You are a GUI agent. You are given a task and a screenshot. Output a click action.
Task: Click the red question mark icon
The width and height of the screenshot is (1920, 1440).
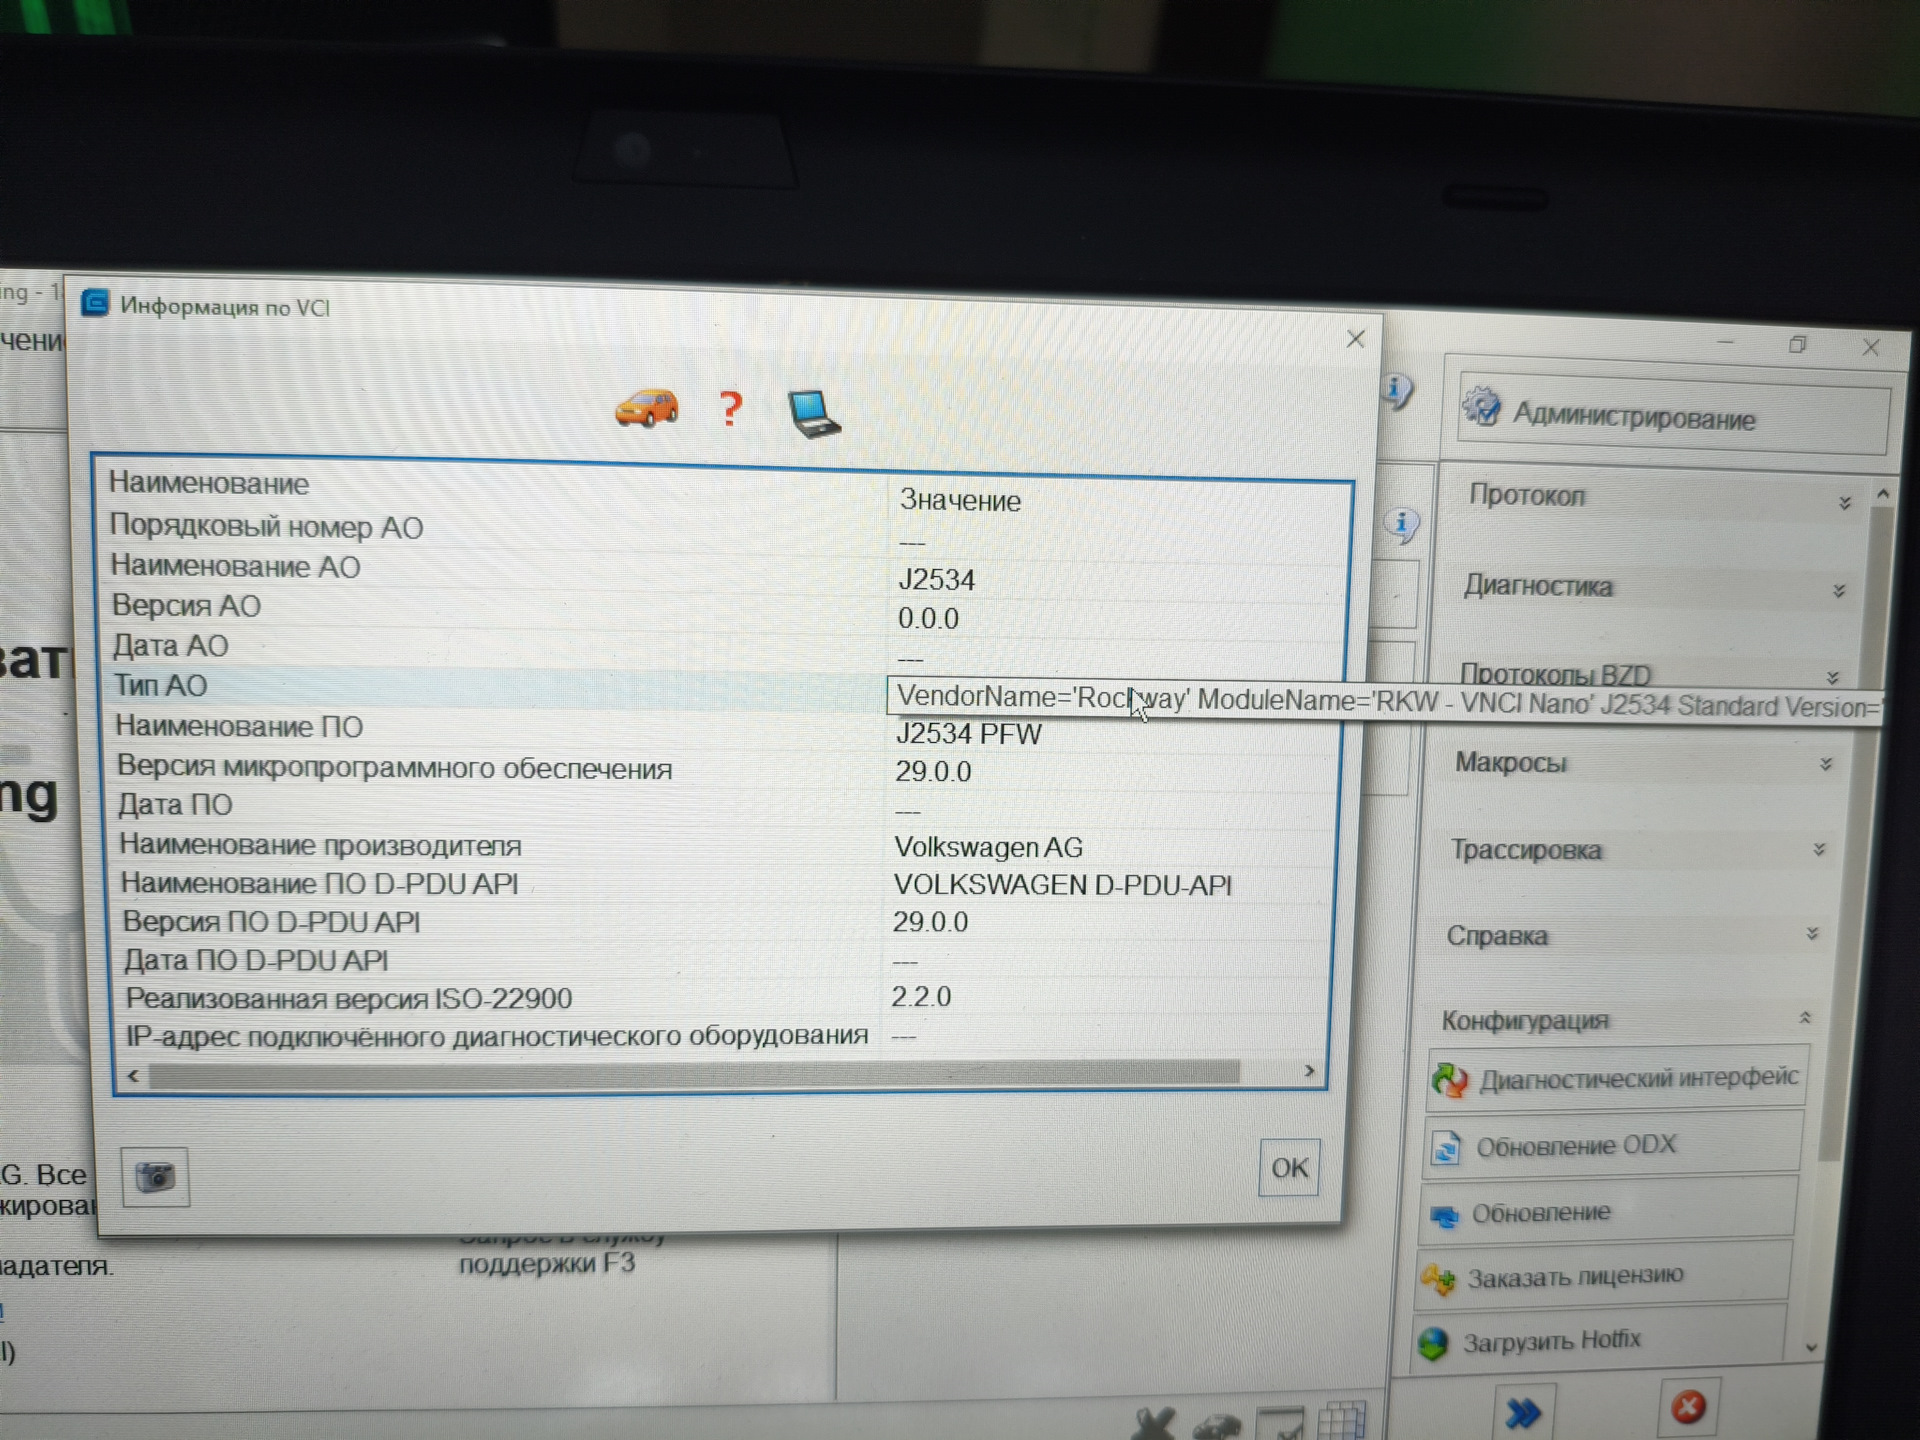pos(731,409)
